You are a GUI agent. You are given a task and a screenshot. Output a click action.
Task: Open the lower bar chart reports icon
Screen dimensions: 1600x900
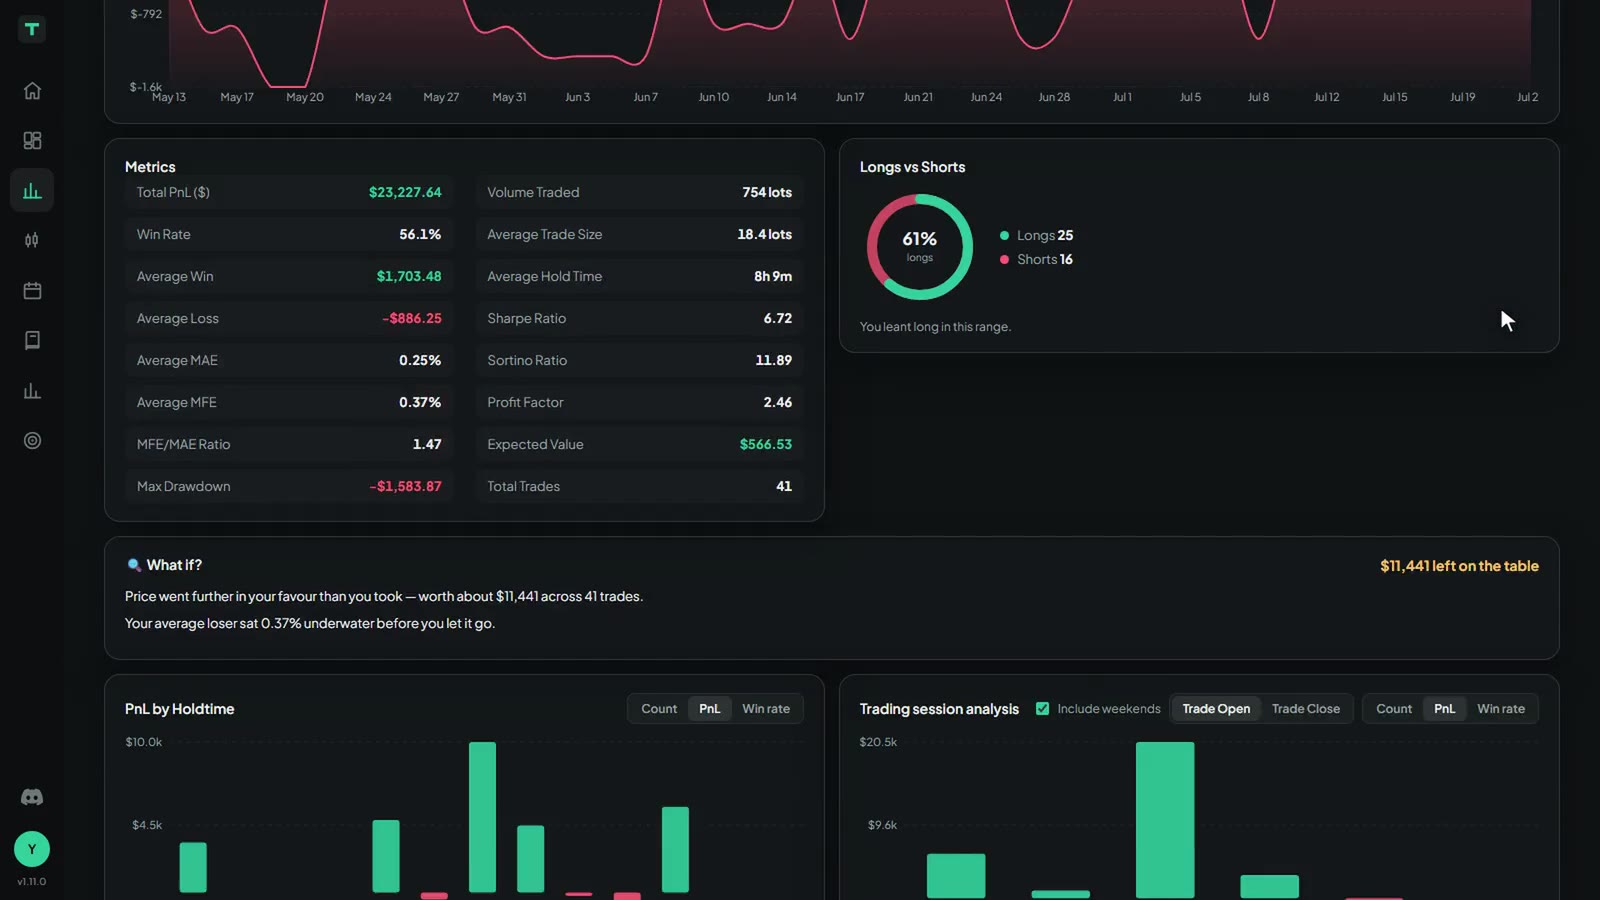click(x=32, y=390)
